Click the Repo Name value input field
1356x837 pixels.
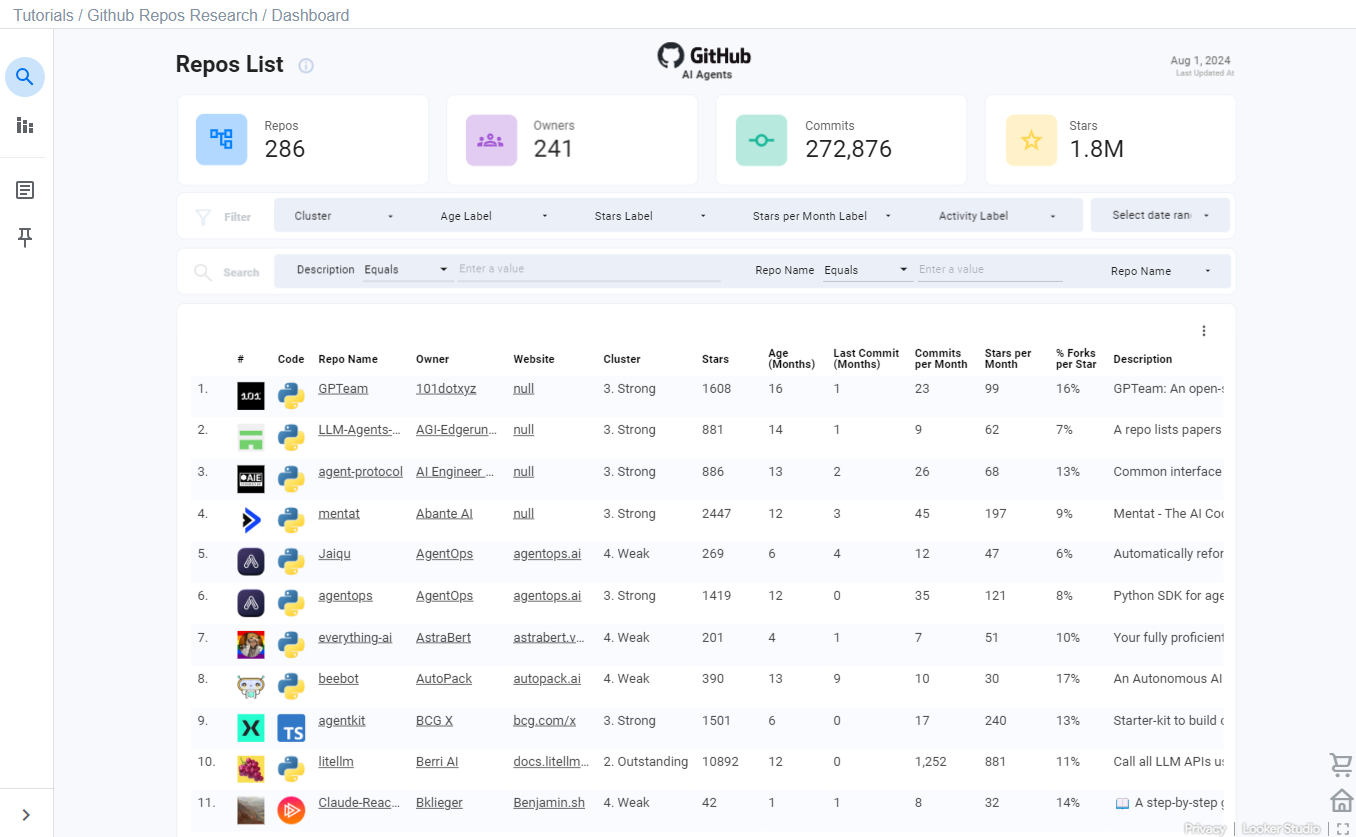tap(988, 269)
